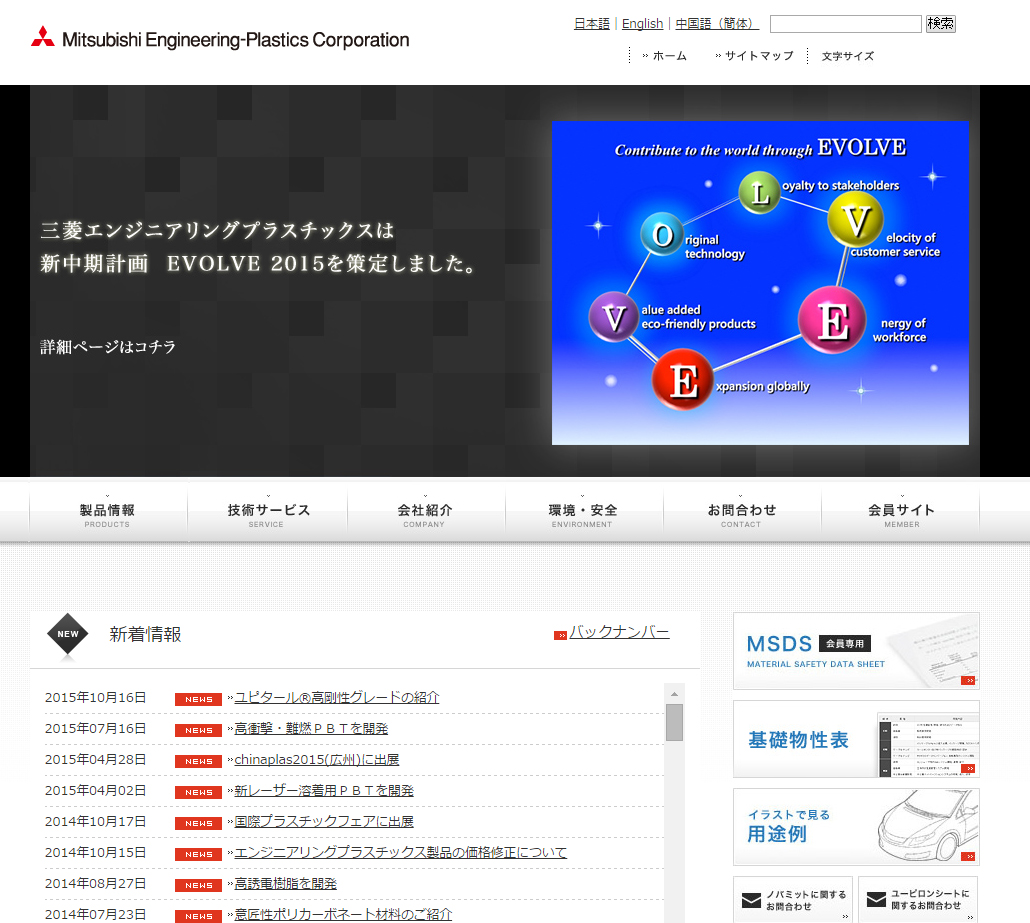Click NEWS badge for 2014年10月15日 entry

point(198,854)
